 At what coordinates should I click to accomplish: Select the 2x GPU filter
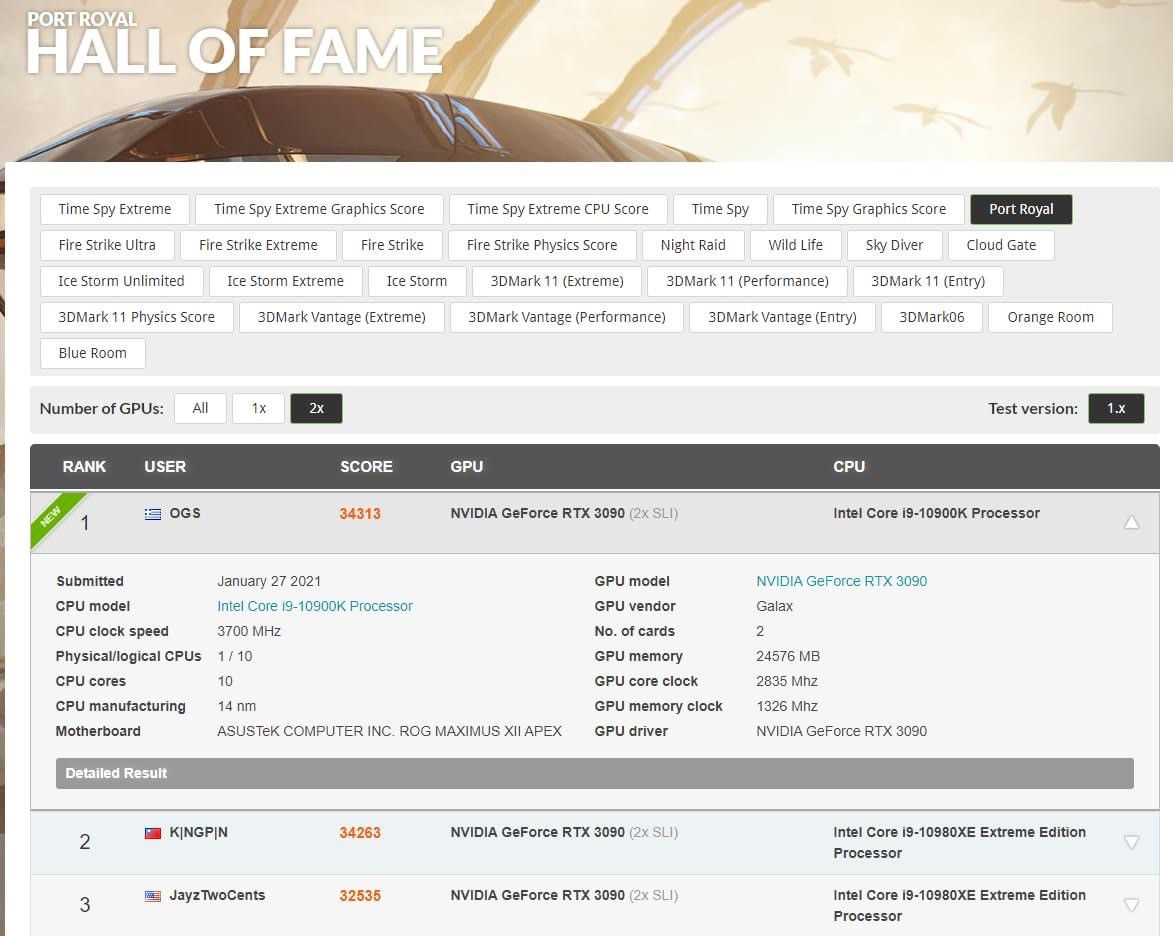point(316,409)
